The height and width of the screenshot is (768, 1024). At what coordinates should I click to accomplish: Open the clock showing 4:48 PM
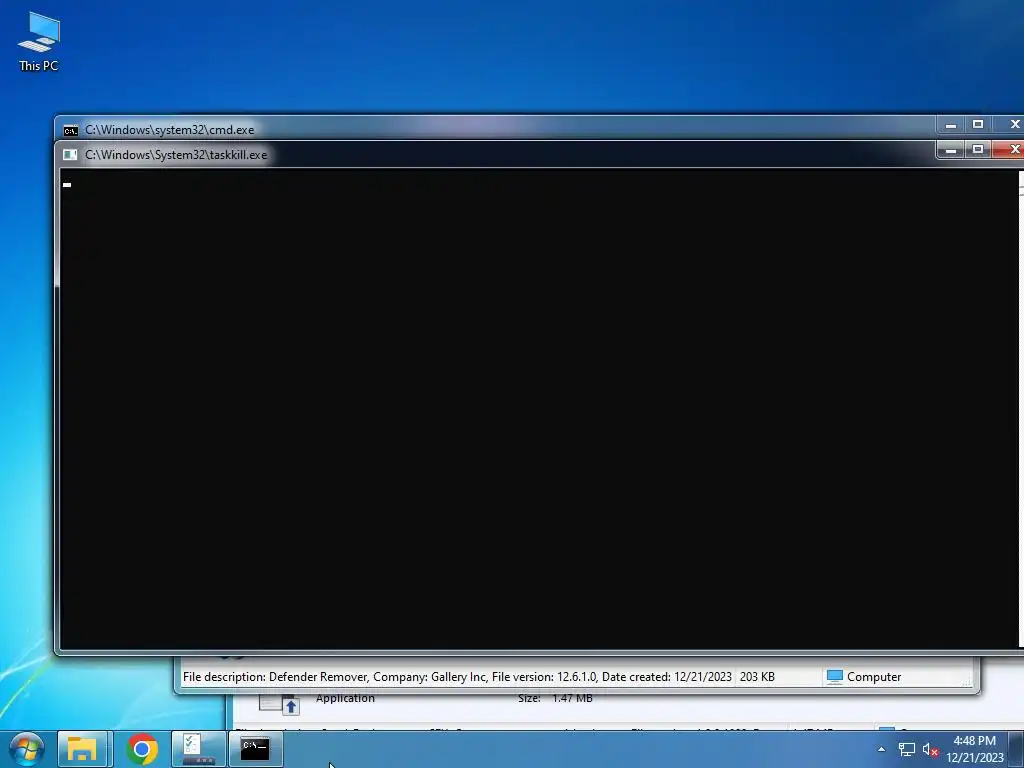click(x=974, y=749)
